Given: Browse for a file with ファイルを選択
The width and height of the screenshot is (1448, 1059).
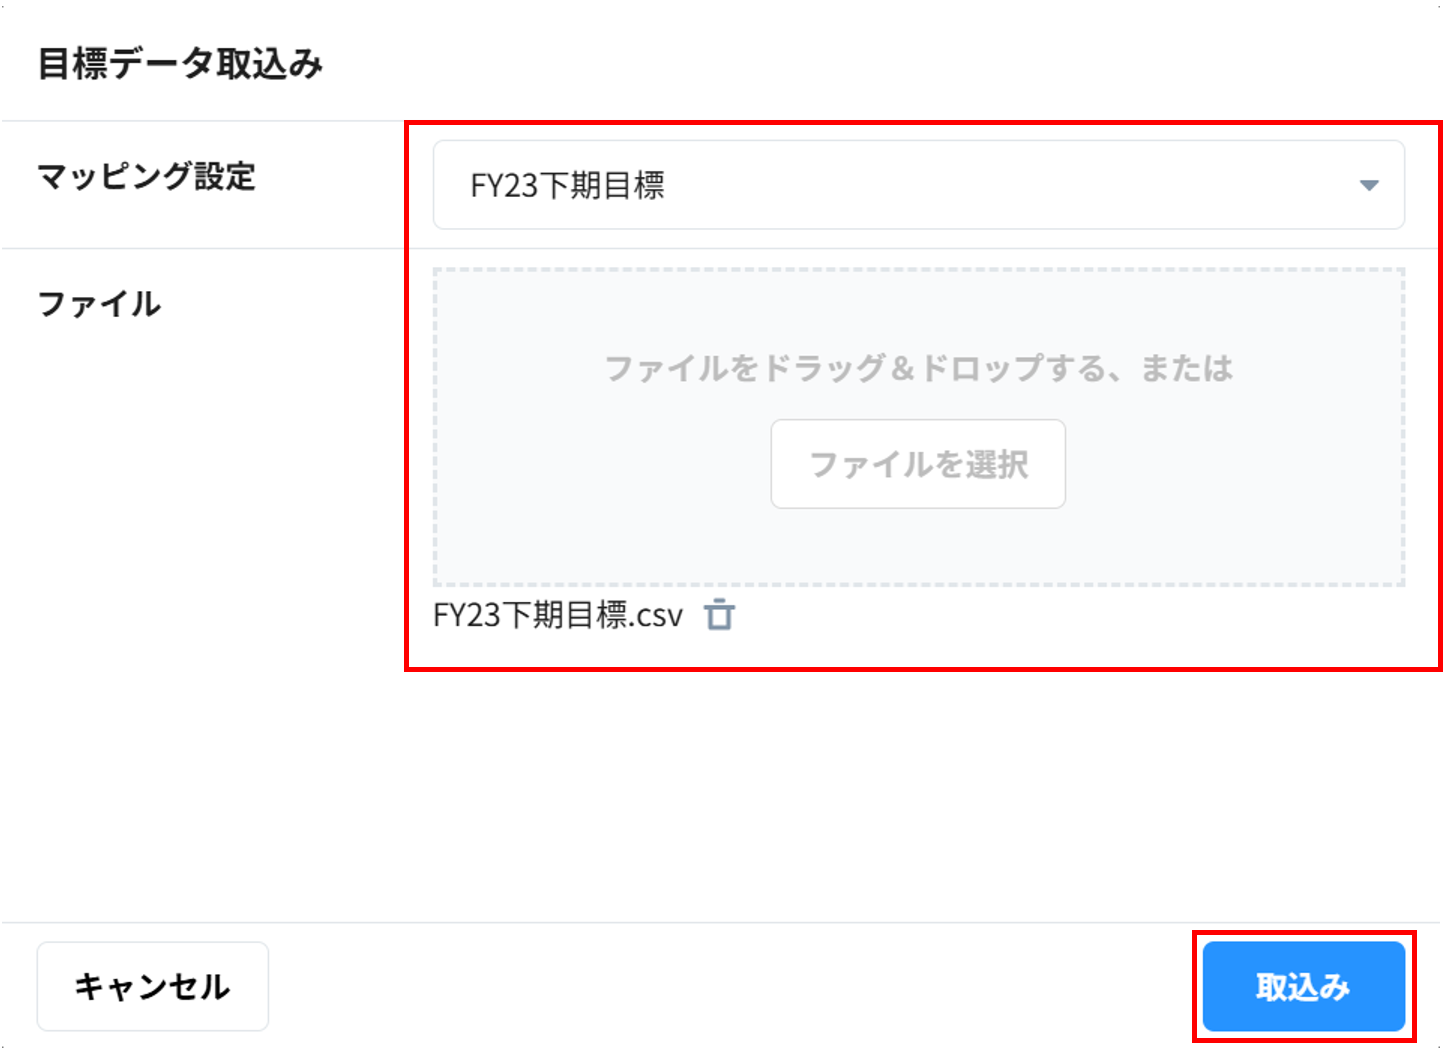Looking at the screenshot, I should coord(917,464).
